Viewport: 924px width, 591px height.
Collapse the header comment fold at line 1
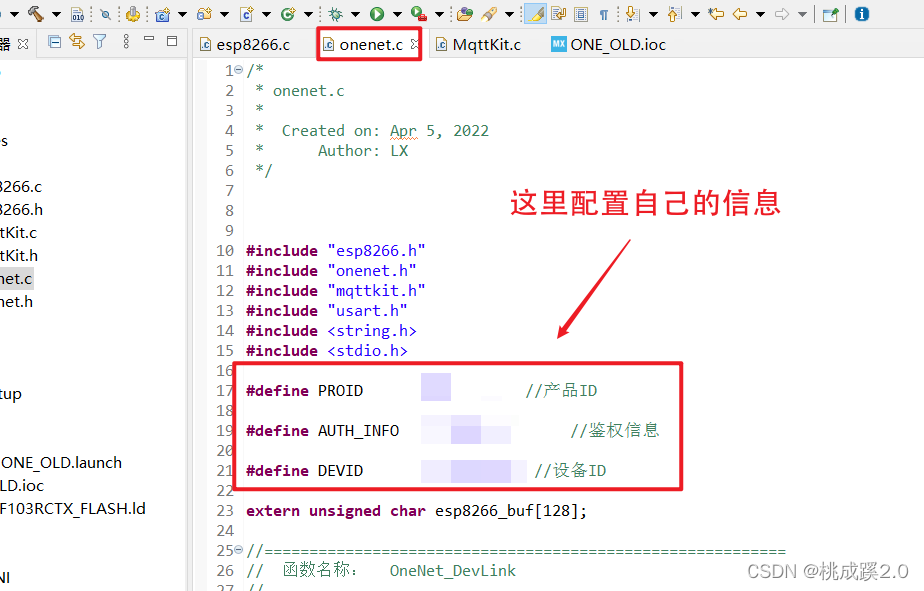[x=239, y=70]
